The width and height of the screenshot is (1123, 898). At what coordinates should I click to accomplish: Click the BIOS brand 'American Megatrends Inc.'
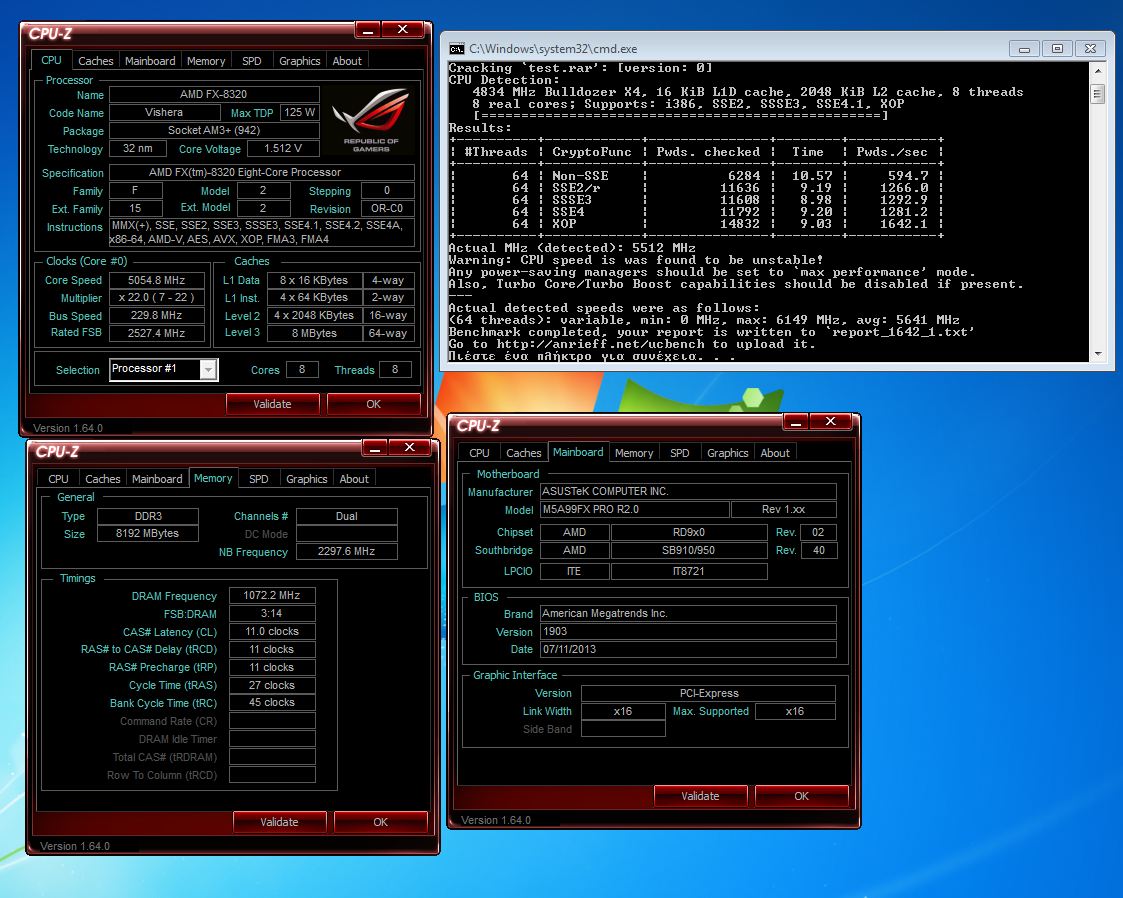[x=688, y=614]
